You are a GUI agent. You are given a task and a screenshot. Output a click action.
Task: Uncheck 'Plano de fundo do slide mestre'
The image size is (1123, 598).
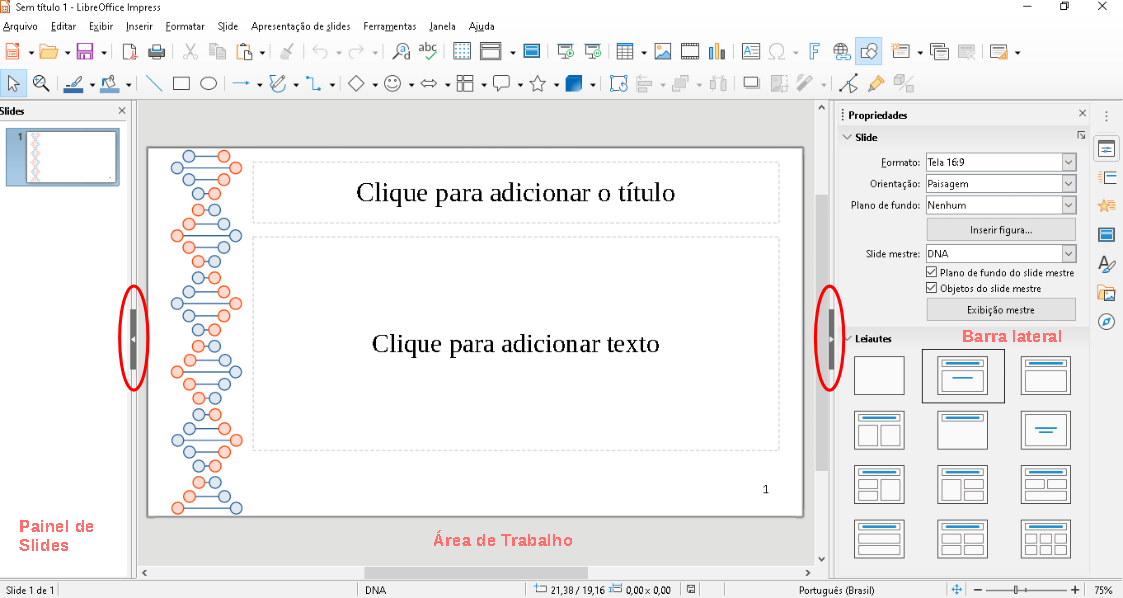point(931,272)
